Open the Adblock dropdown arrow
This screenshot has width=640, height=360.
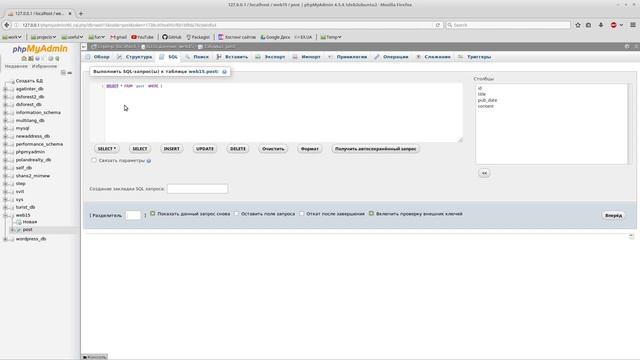pos(622,25)
